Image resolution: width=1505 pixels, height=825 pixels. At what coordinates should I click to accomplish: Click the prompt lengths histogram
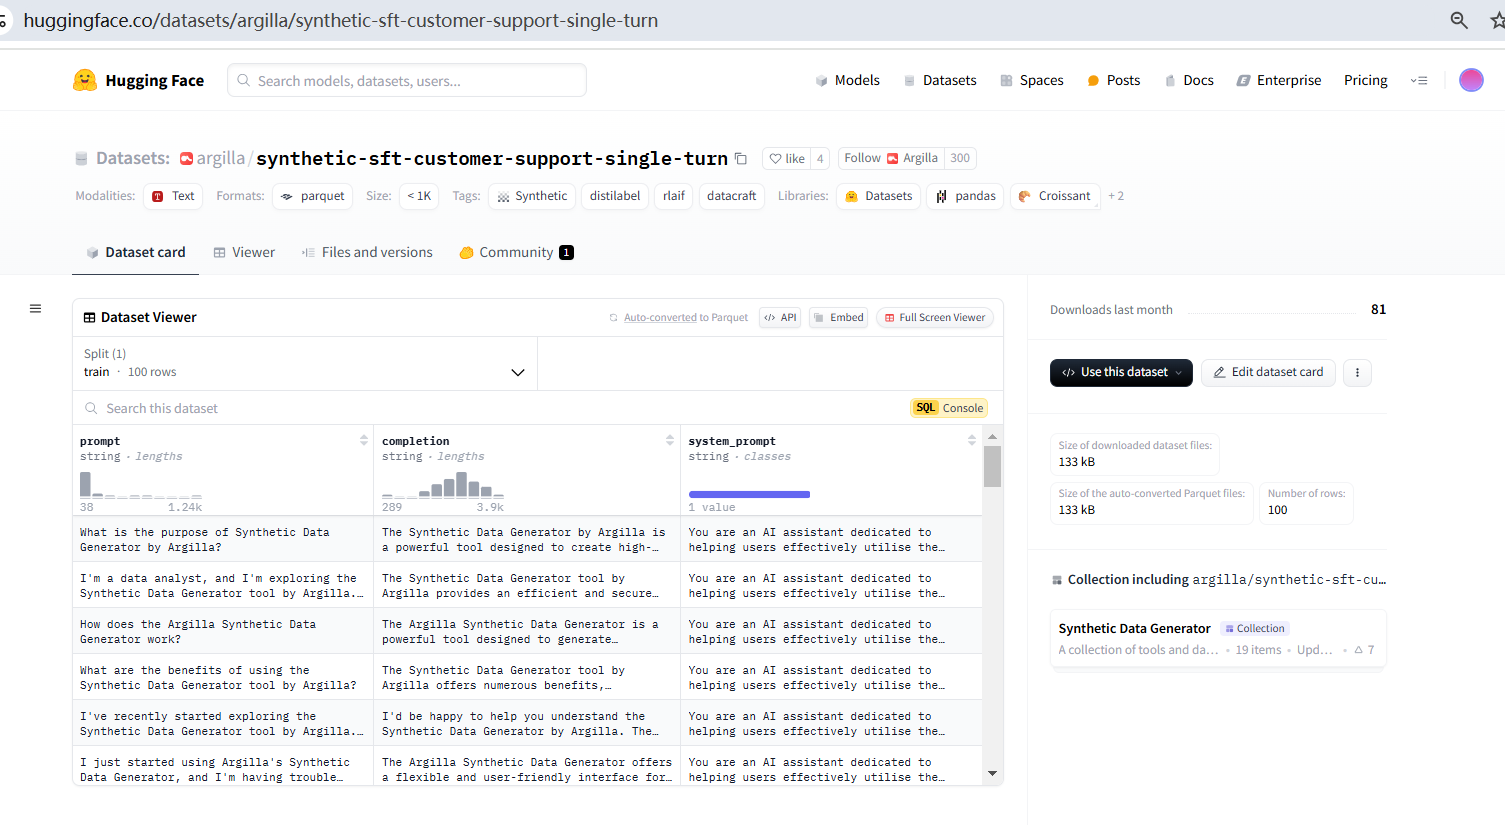(x=141, y=485)
